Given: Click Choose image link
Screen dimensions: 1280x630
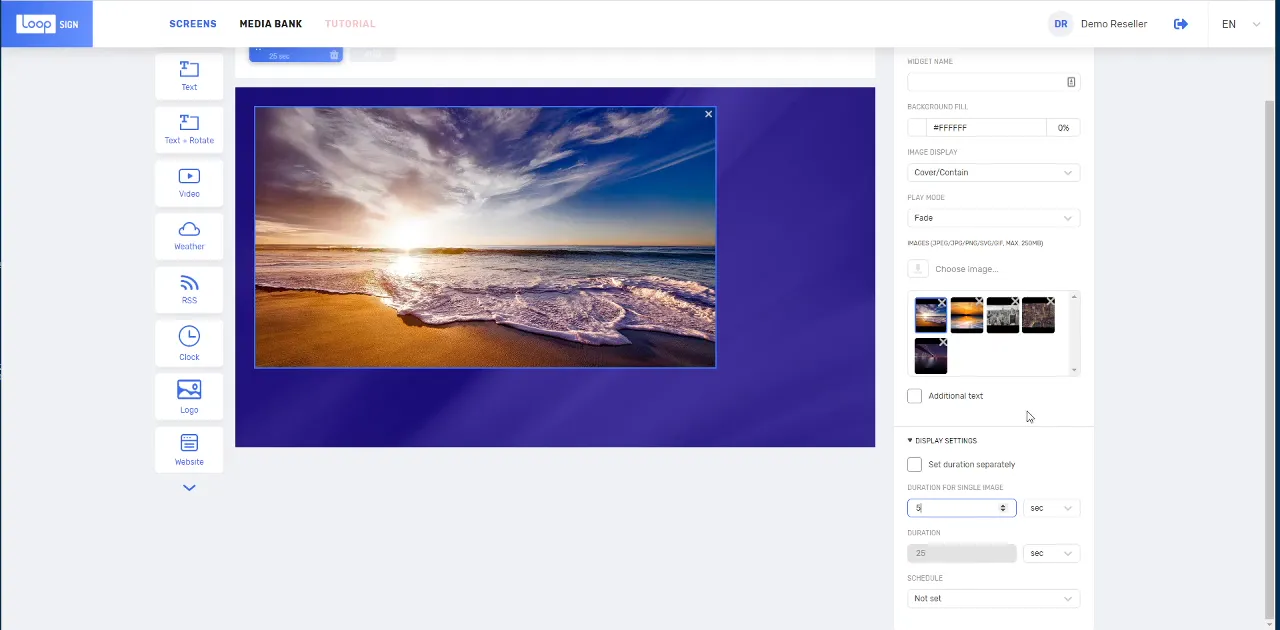Looking at the screenshot, I should [x=967, y=269].
